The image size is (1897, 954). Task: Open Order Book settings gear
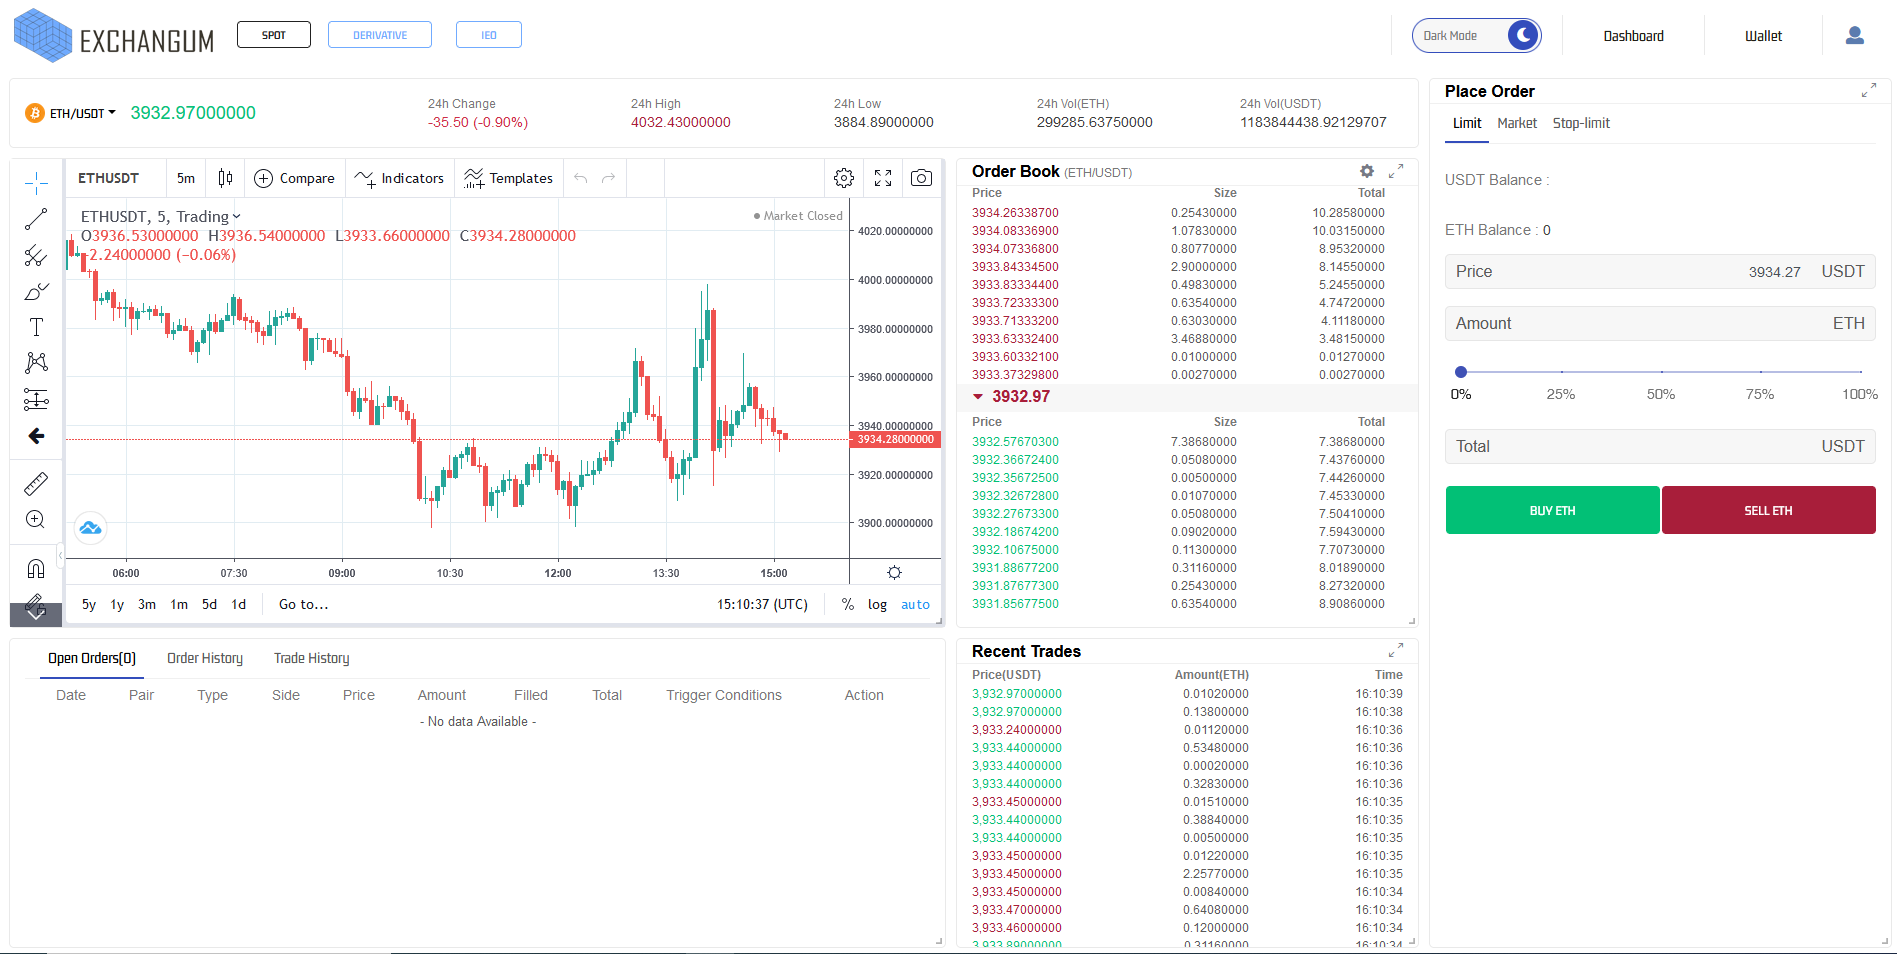(1367, 171)
